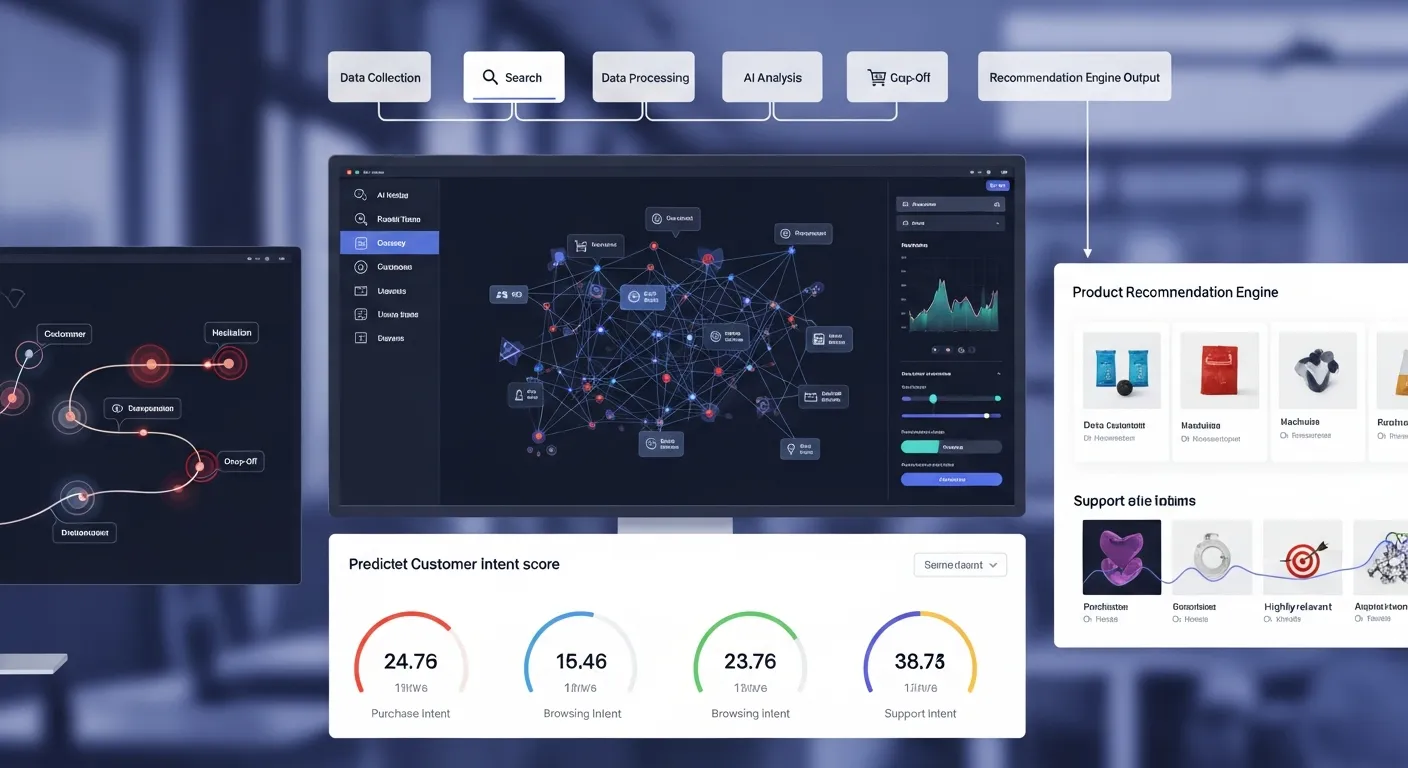Viewport: 1408px width, 768px height.
Task: Click the wide blue button below the teal switch
Action: pyautogui.click(x=950, y=480)
